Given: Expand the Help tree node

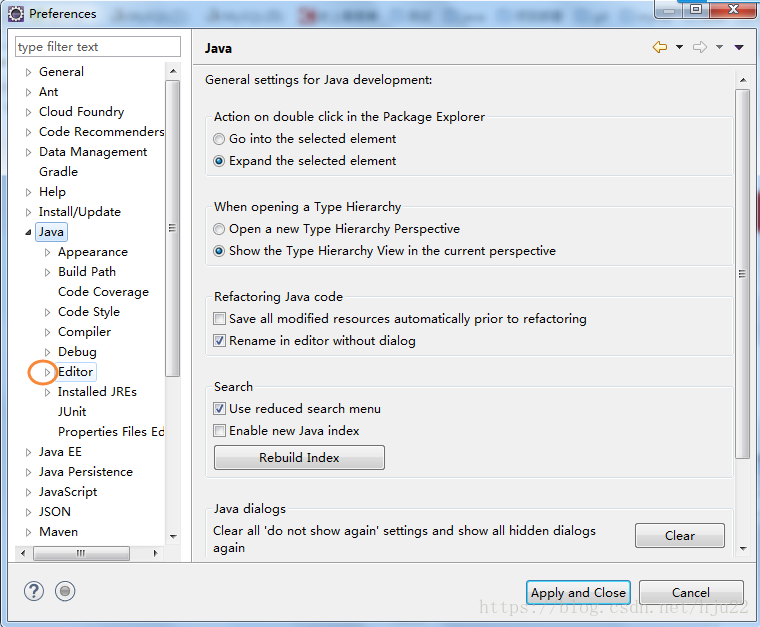Looking at the screenshot, I should pos(28,192).
